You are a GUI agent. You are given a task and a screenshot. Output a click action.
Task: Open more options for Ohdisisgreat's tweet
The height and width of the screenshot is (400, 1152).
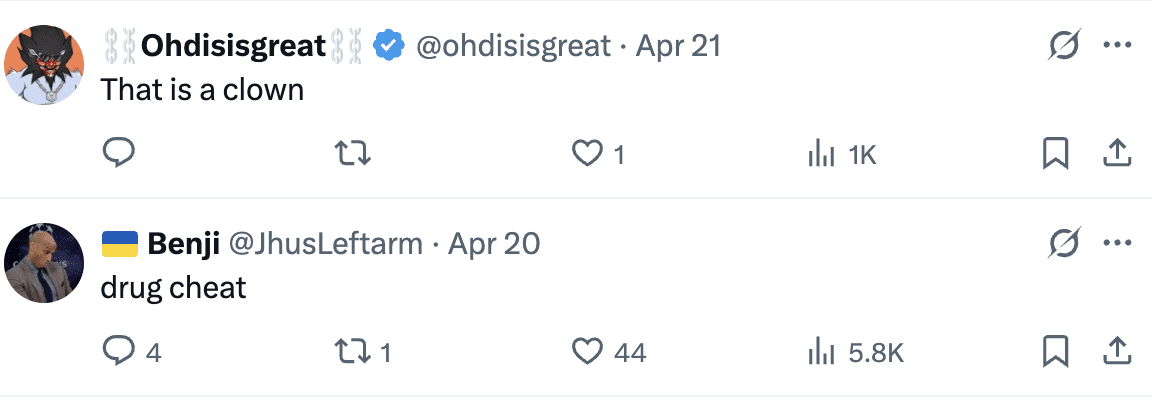[1116, 46]
